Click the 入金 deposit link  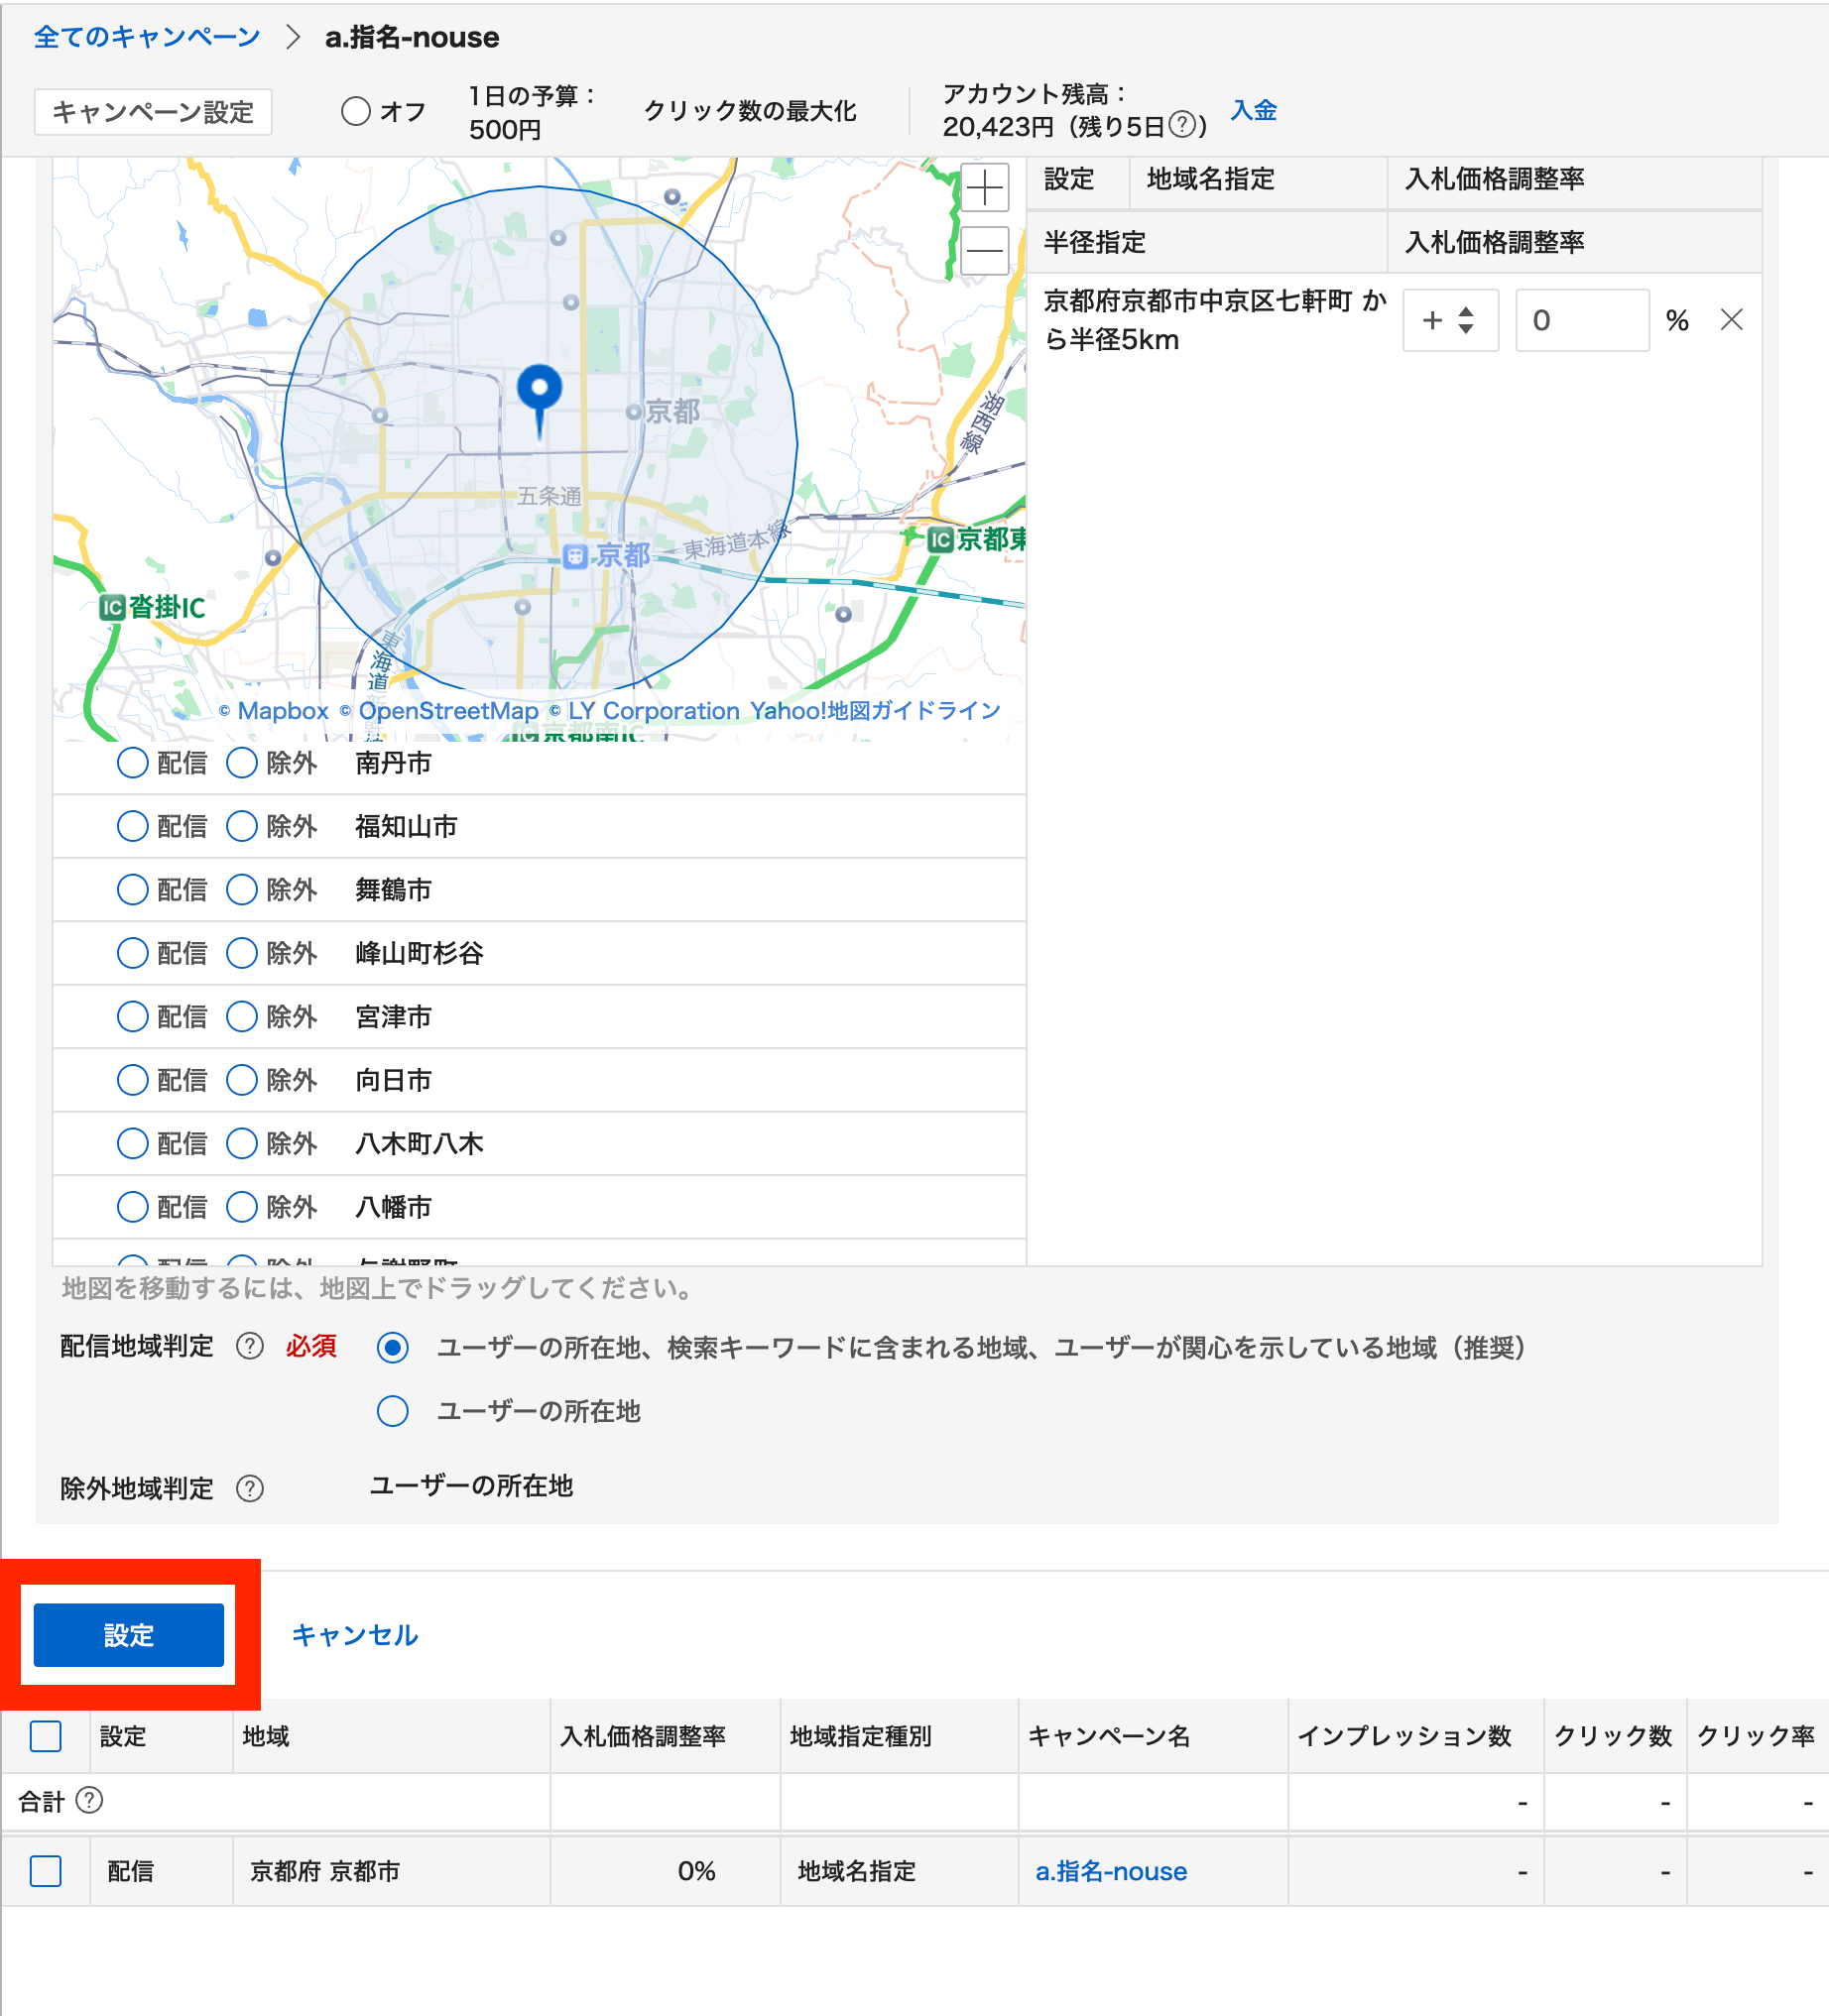(x=1253, y=110)
